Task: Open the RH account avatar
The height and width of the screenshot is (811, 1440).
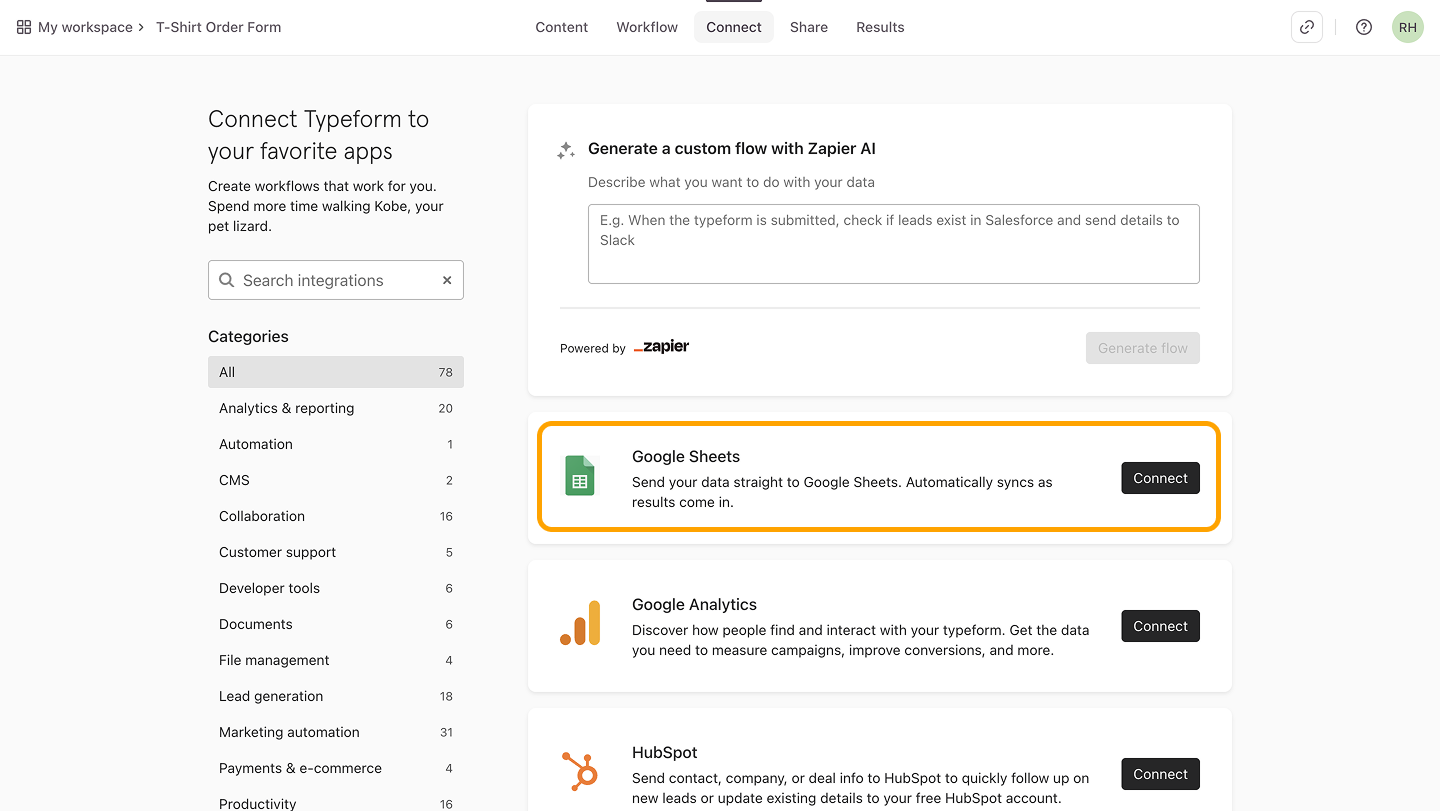Action: [1408, 27]
